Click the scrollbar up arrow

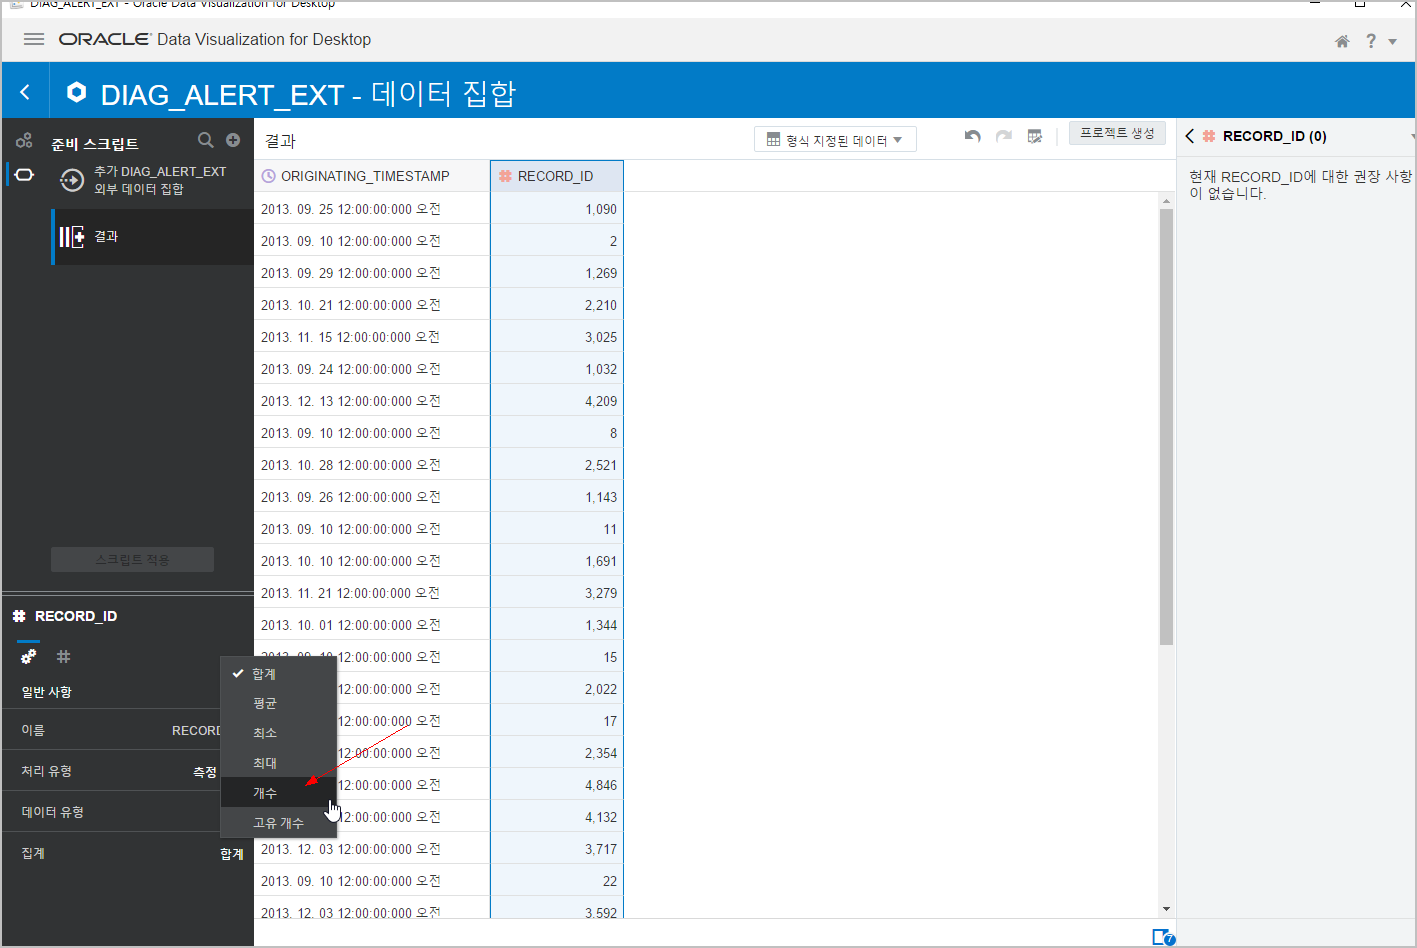[1166, 201]
